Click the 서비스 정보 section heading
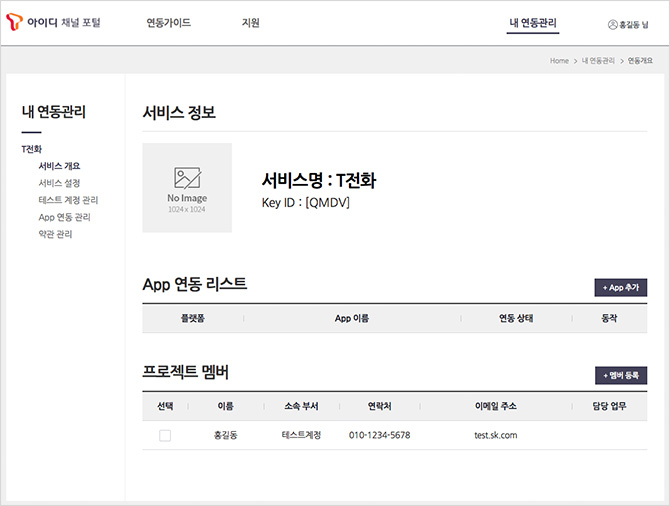Screen dimensions: 670x506 [x=179, y=112]
